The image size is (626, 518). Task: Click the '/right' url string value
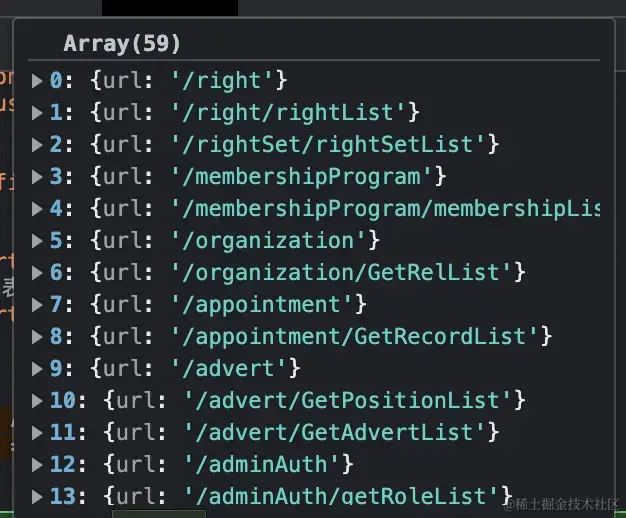pyautogui.click(x=222, y=81)
